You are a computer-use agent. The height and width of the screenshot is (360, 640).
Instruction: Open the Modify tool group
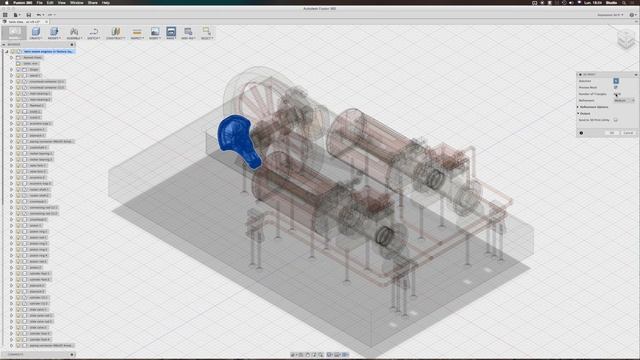tap(54, 33)
